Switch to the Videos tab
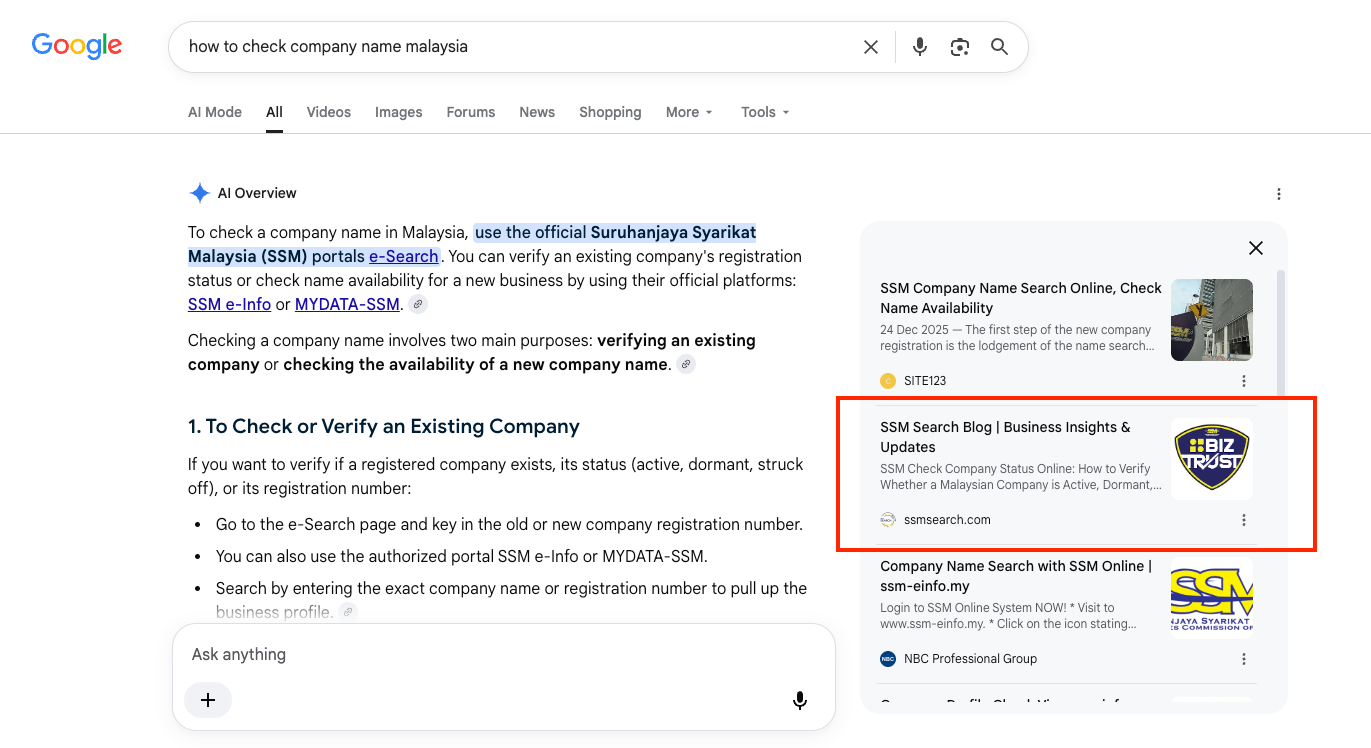The height and width of the screenshot is (748, 1371). pyautogui.click(x=329, y=112)
